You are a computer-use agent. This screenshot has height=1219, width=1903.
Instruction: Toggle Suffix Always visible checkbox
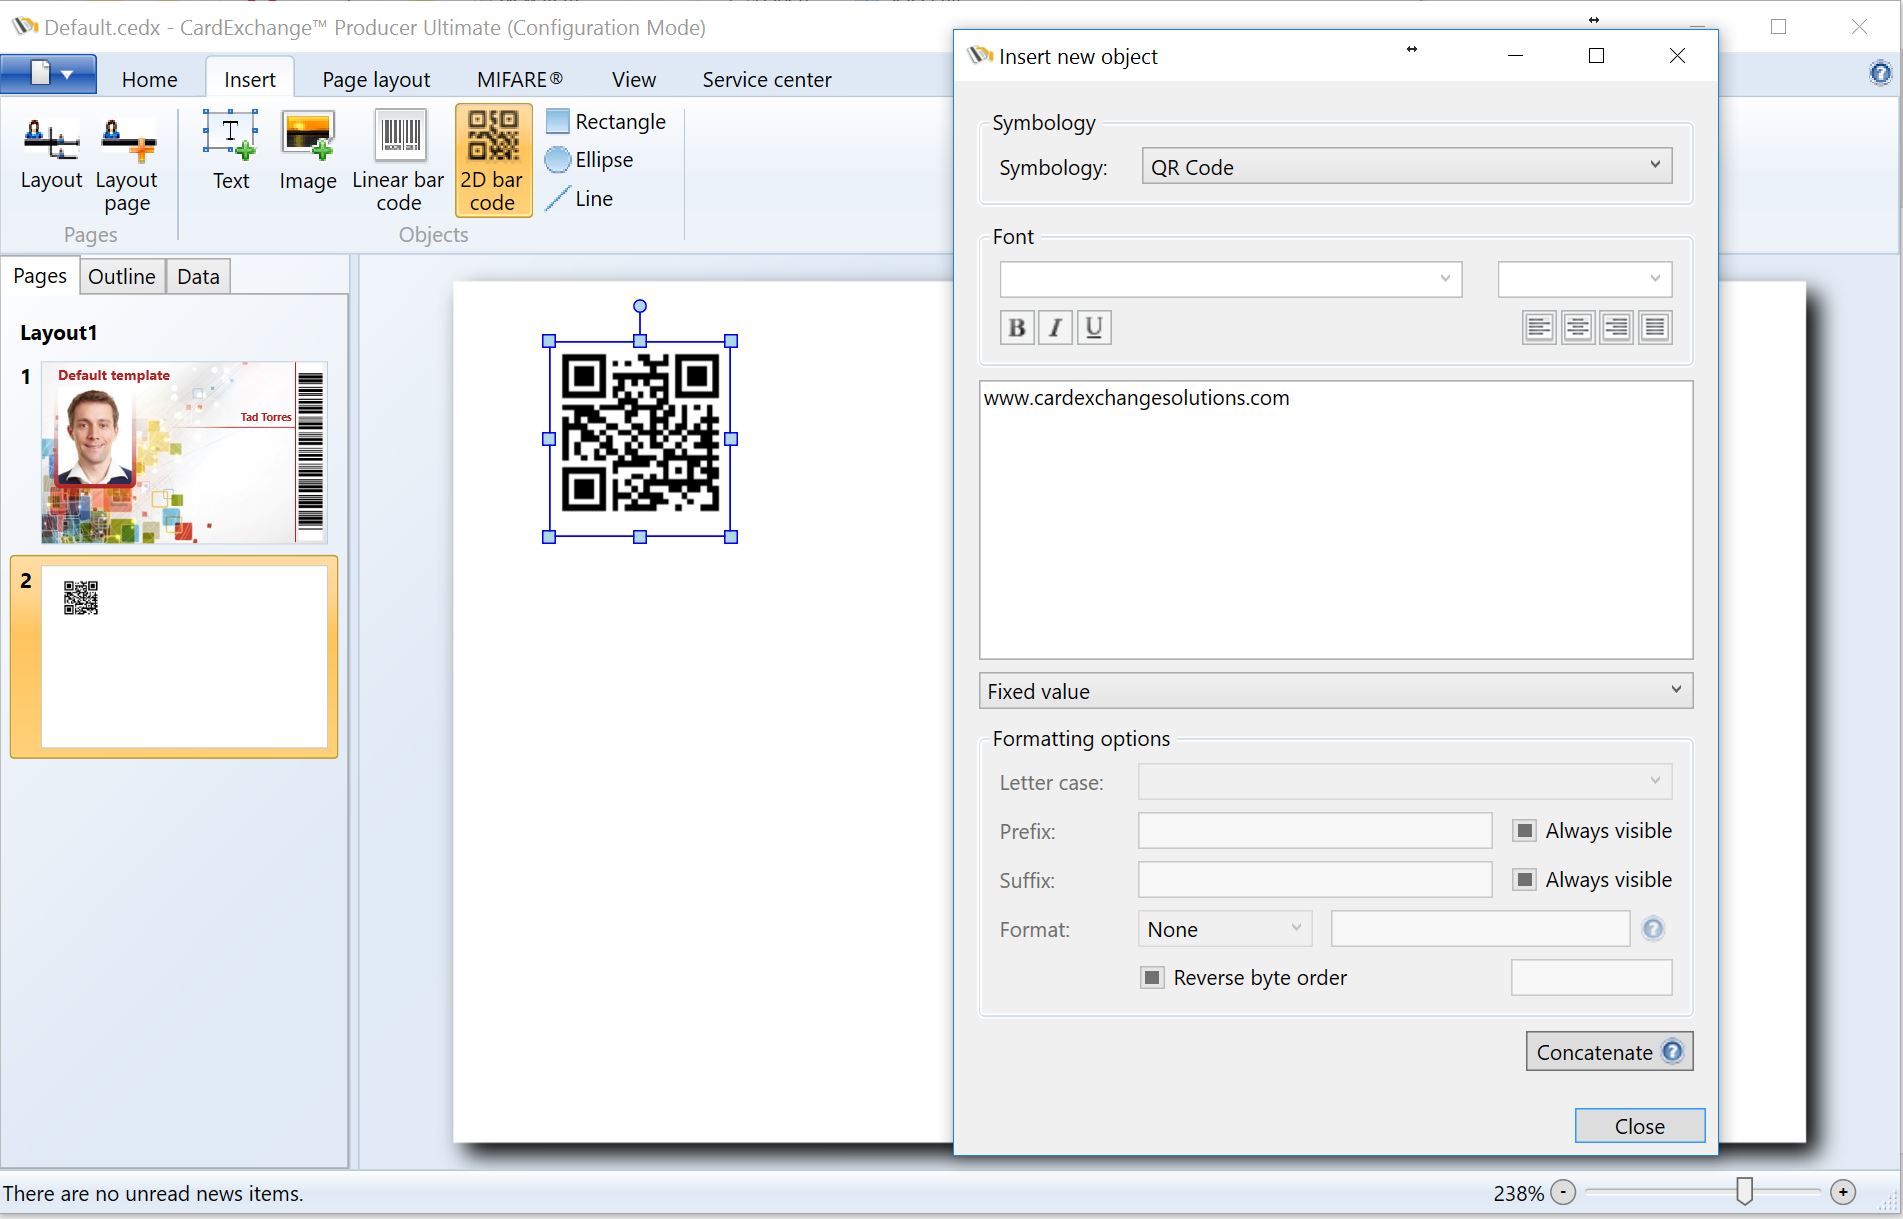pos(1524,880)
